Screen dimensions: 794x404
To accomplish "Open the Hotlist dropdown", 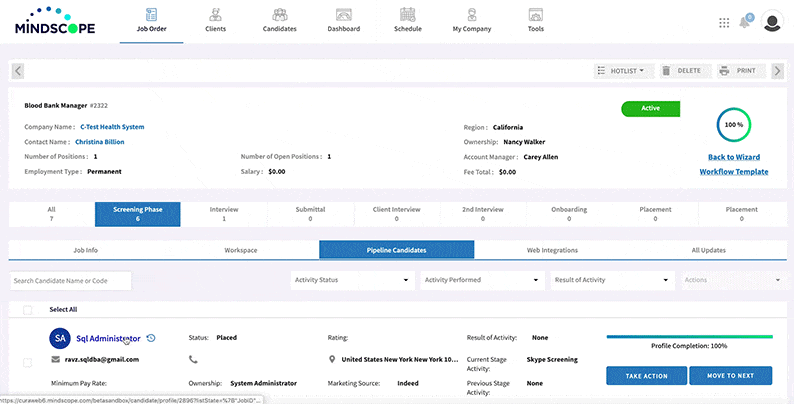I will click(x=620, y=71).
